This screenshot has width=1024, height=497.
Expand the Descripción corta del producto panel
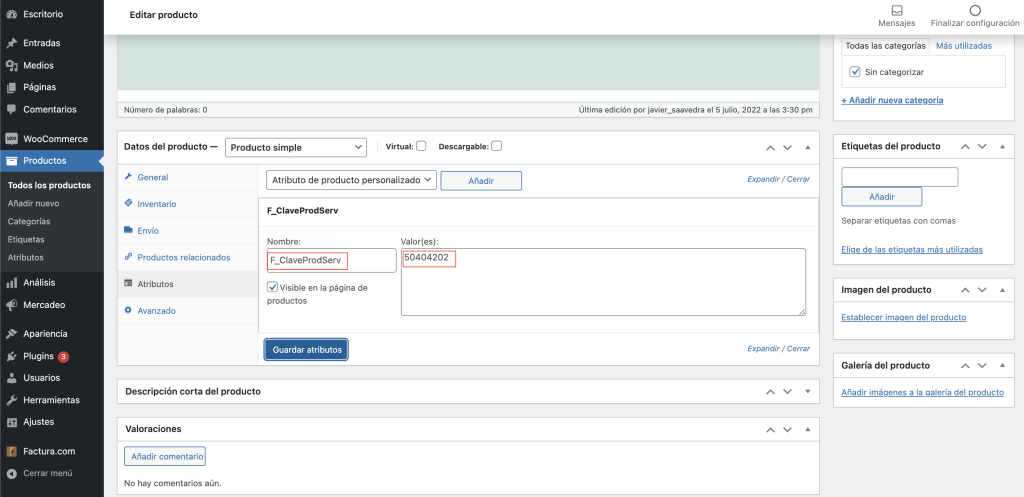(x=808, y=392)
